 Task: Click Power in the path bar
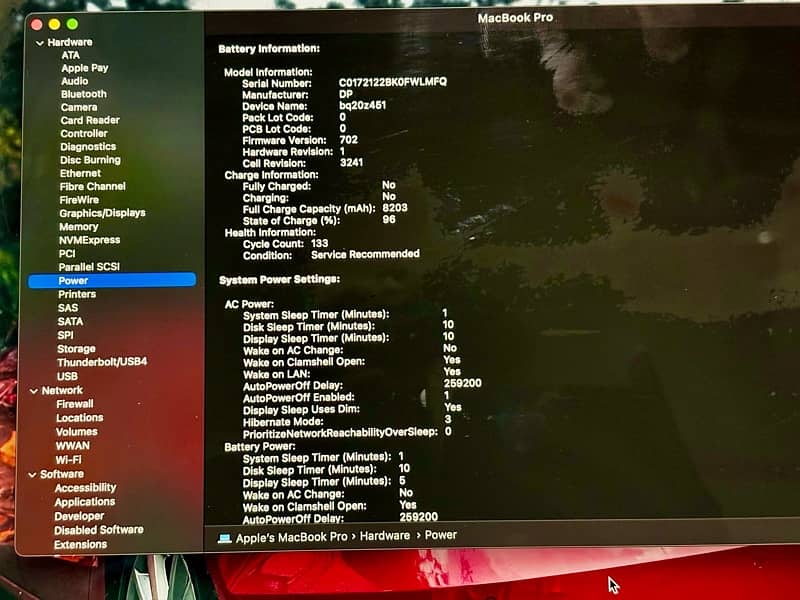(441, 535)
